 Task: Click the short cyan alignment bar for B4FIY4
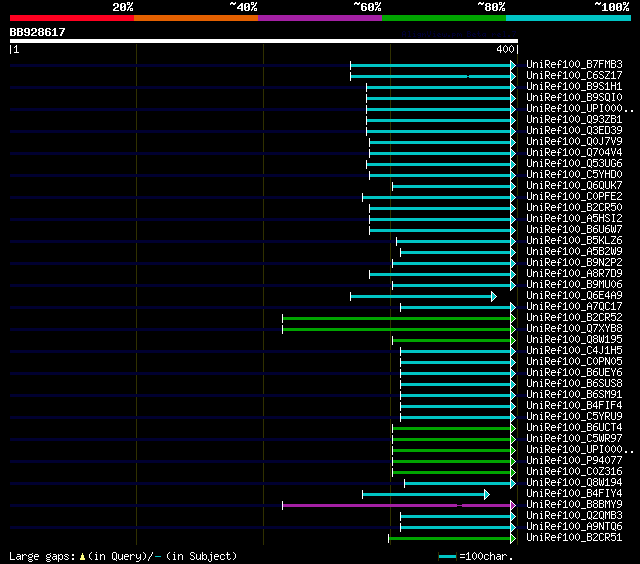pos(424,495)
